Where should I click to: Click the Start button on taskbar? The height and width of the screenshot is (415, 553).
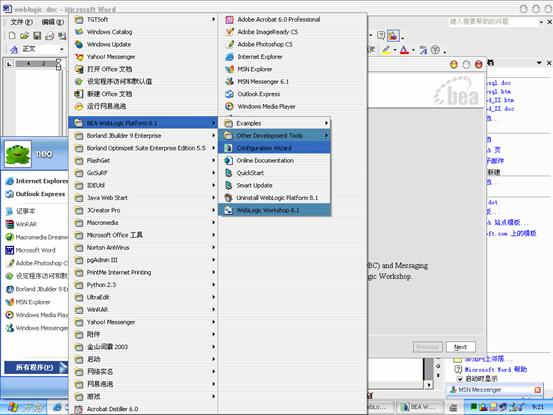[x=25, y=407]
